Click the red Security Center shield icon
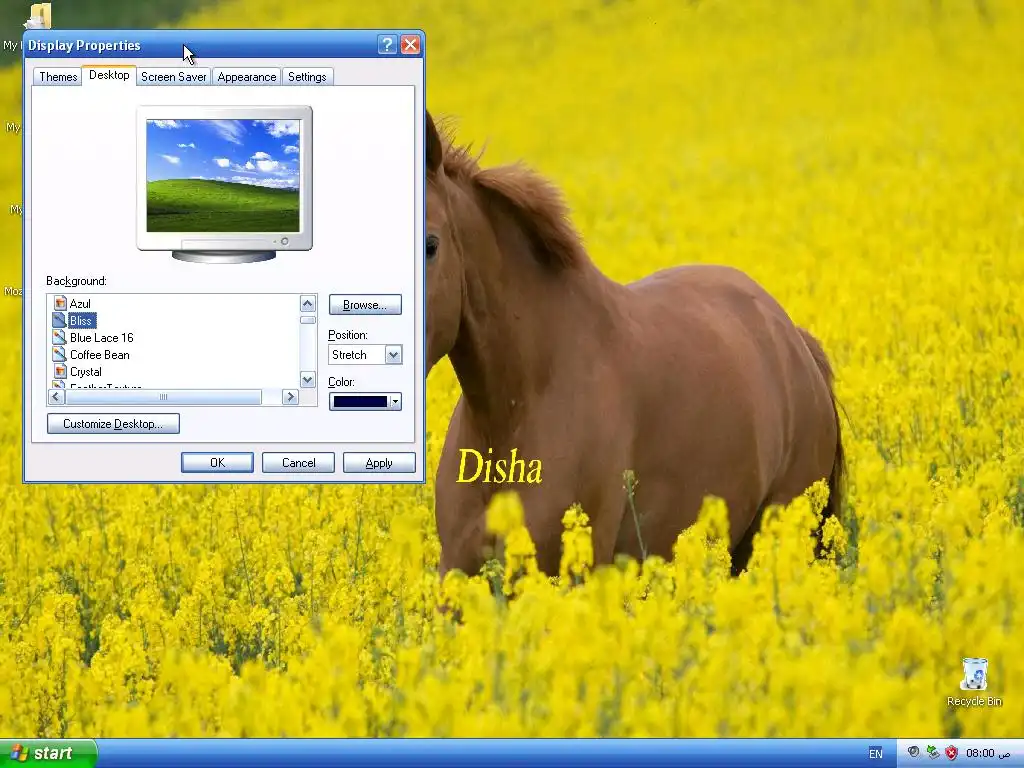 click(x=952, y=753)
